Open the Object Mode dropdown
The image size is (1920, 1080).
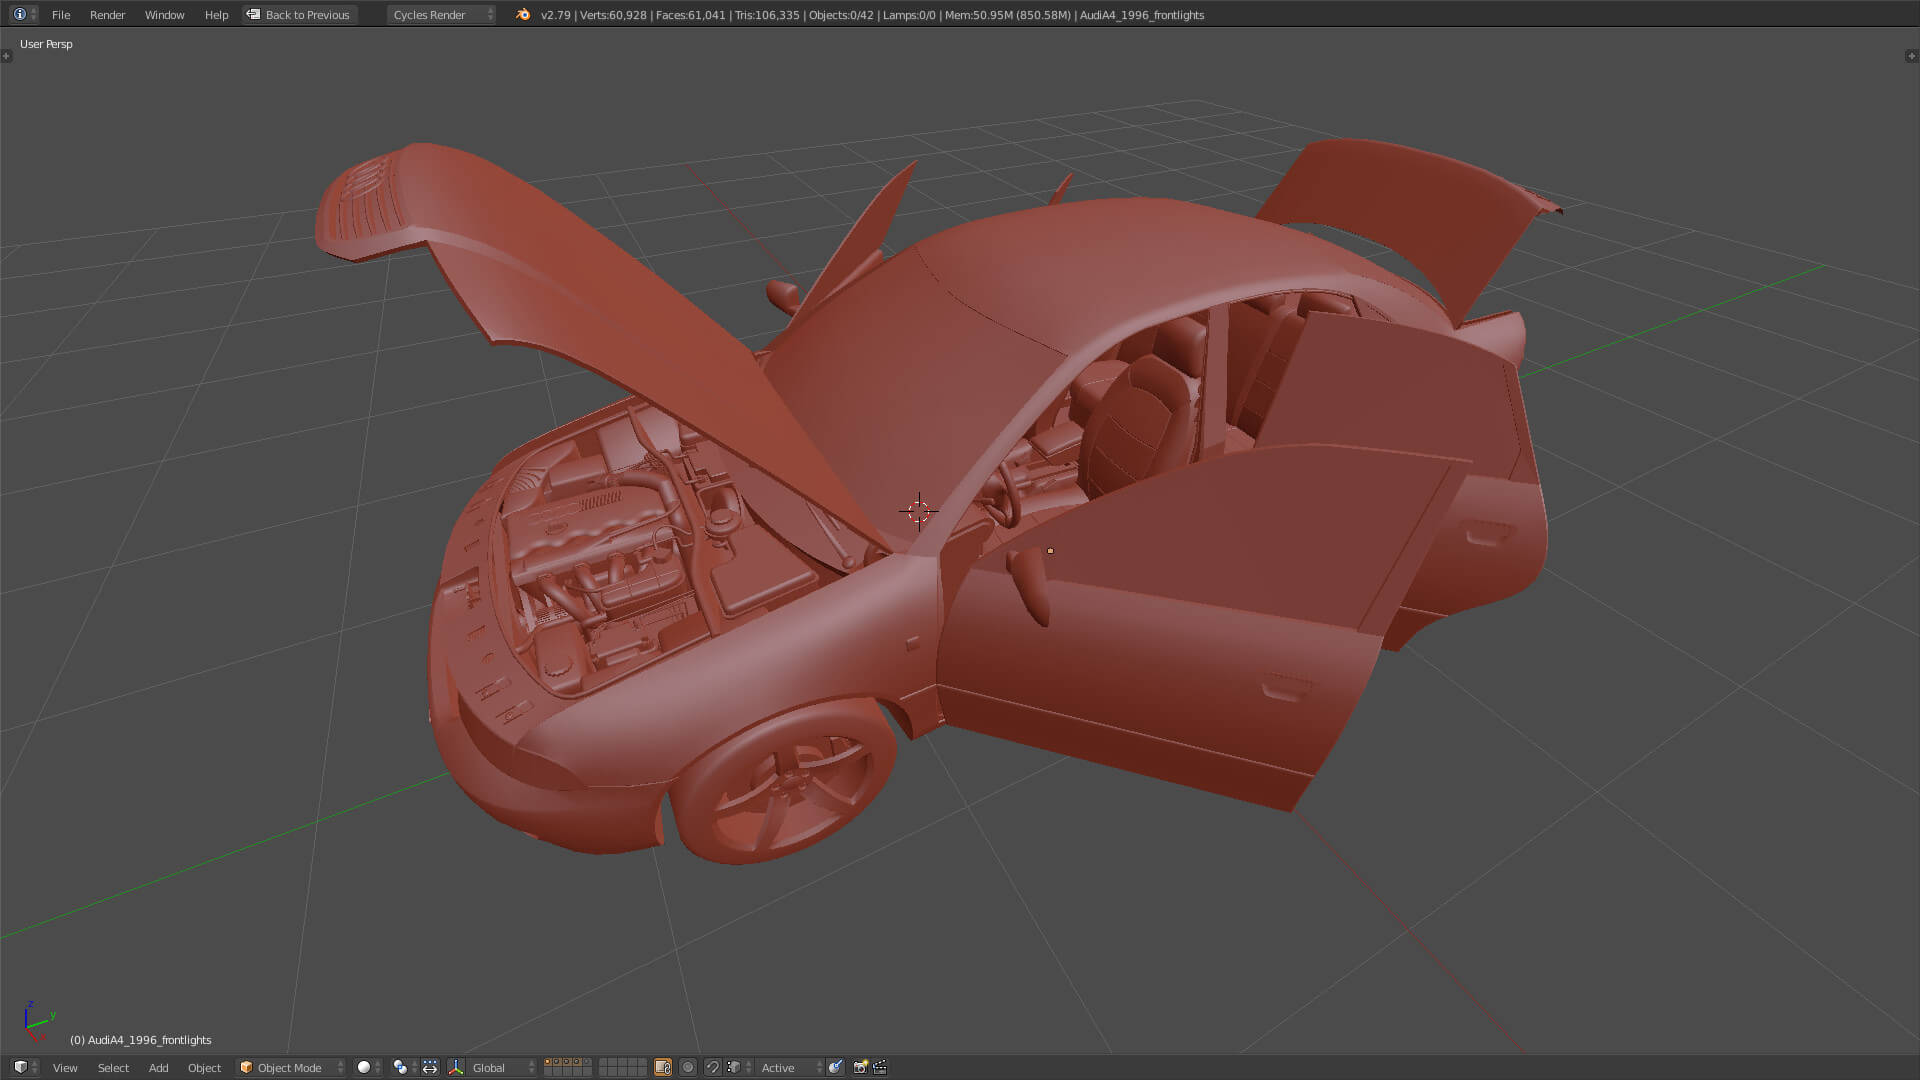[x=291, y=1067]
